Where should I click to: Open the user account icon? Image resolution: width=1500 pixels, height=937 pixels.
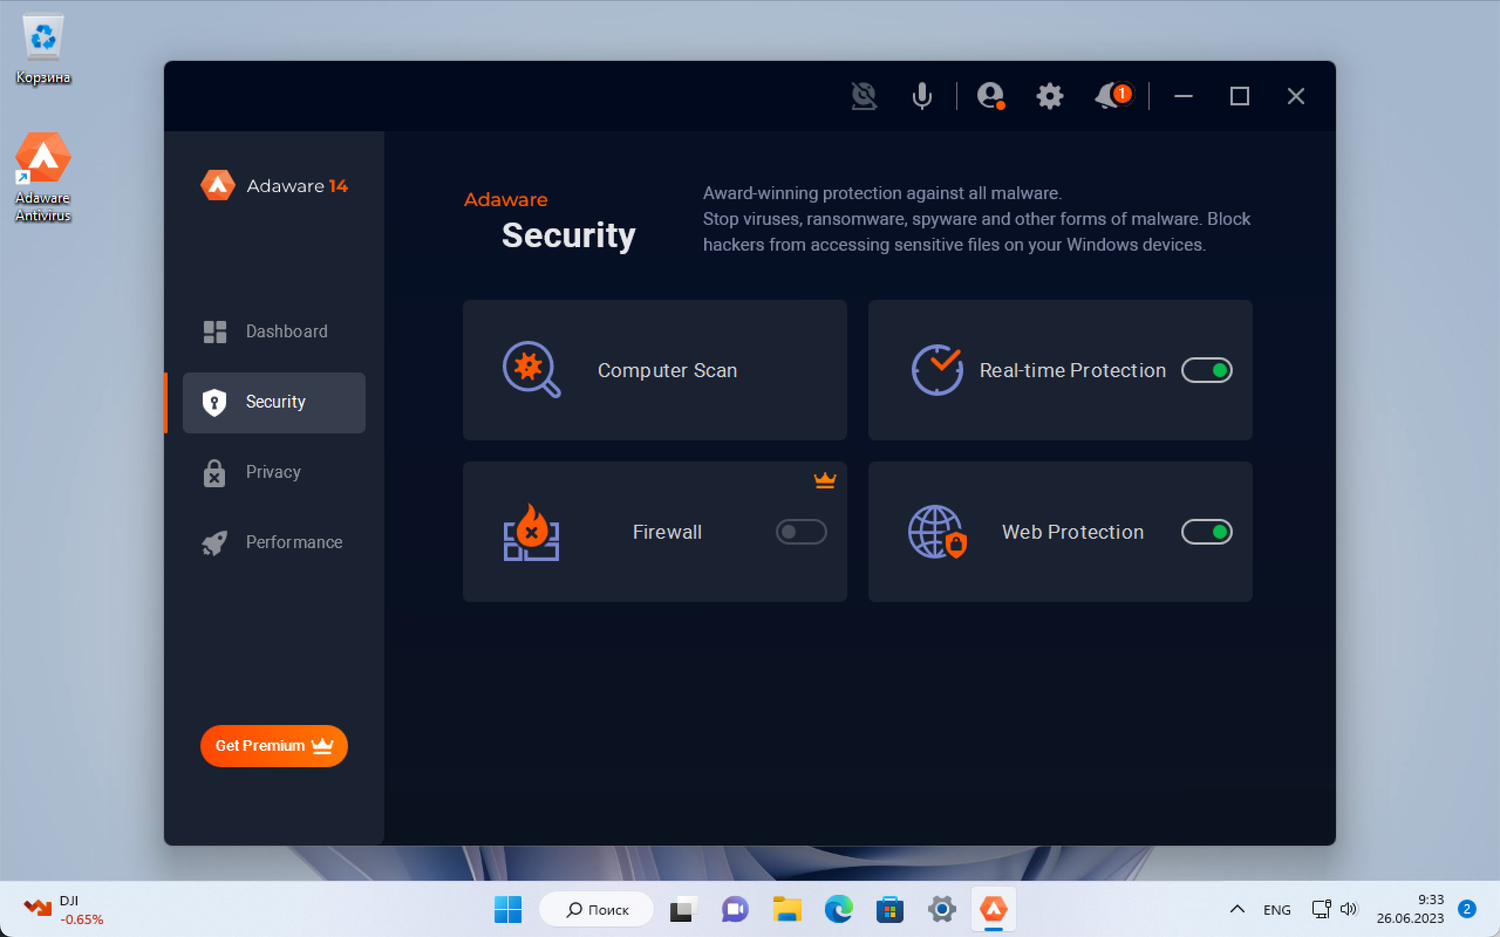(x=990, y=96)
